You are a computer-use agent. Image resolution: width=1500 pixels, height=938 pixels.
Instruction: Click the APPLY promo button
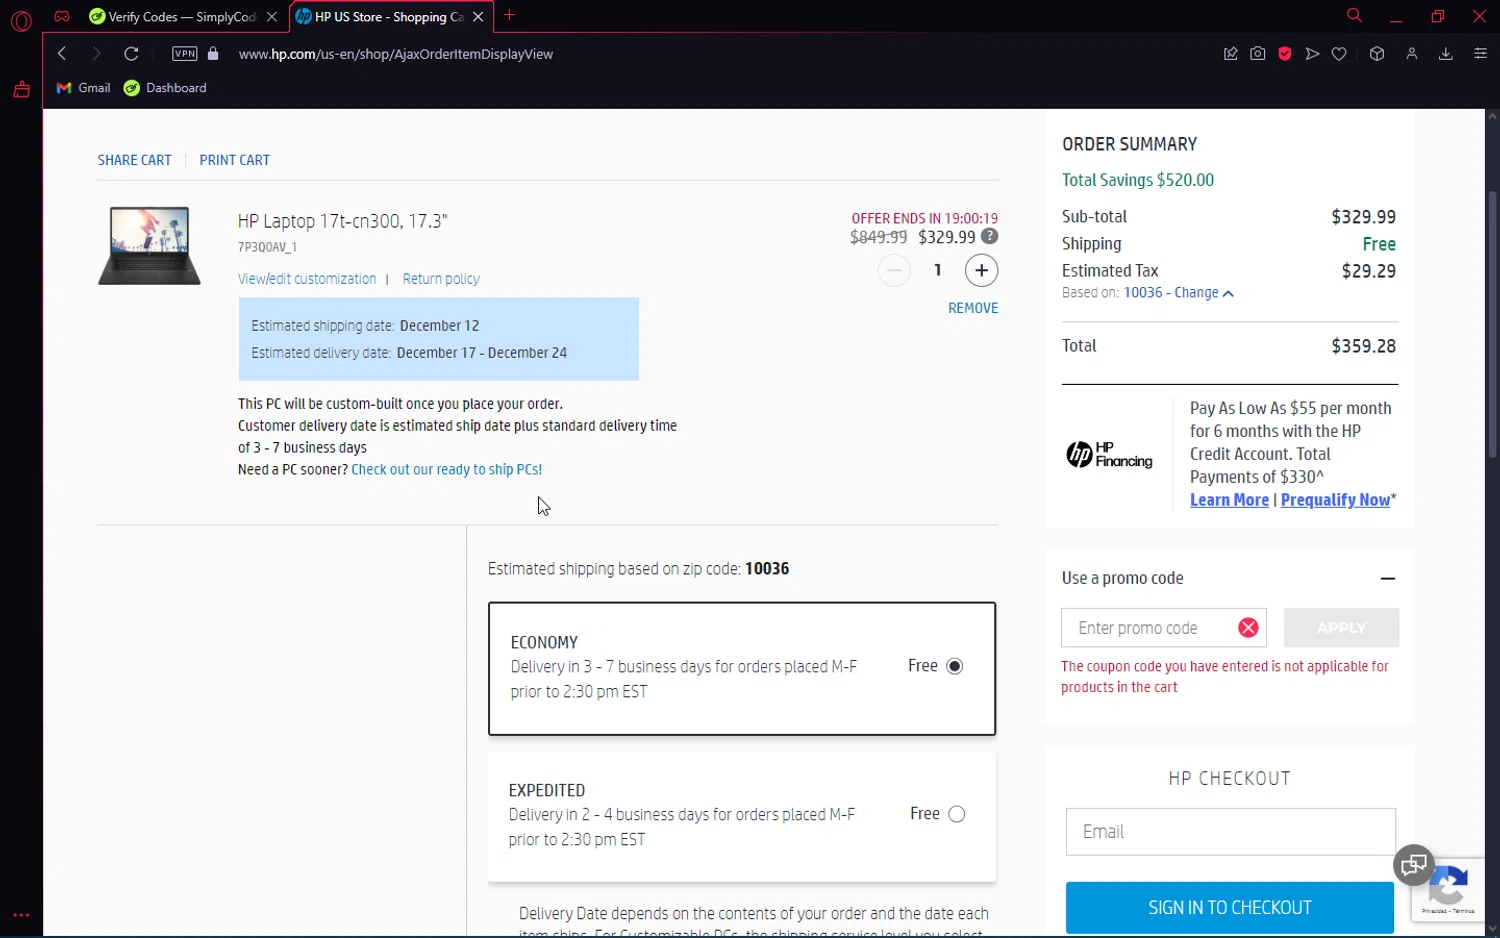pyautogui.click(x=1341, y=628)
